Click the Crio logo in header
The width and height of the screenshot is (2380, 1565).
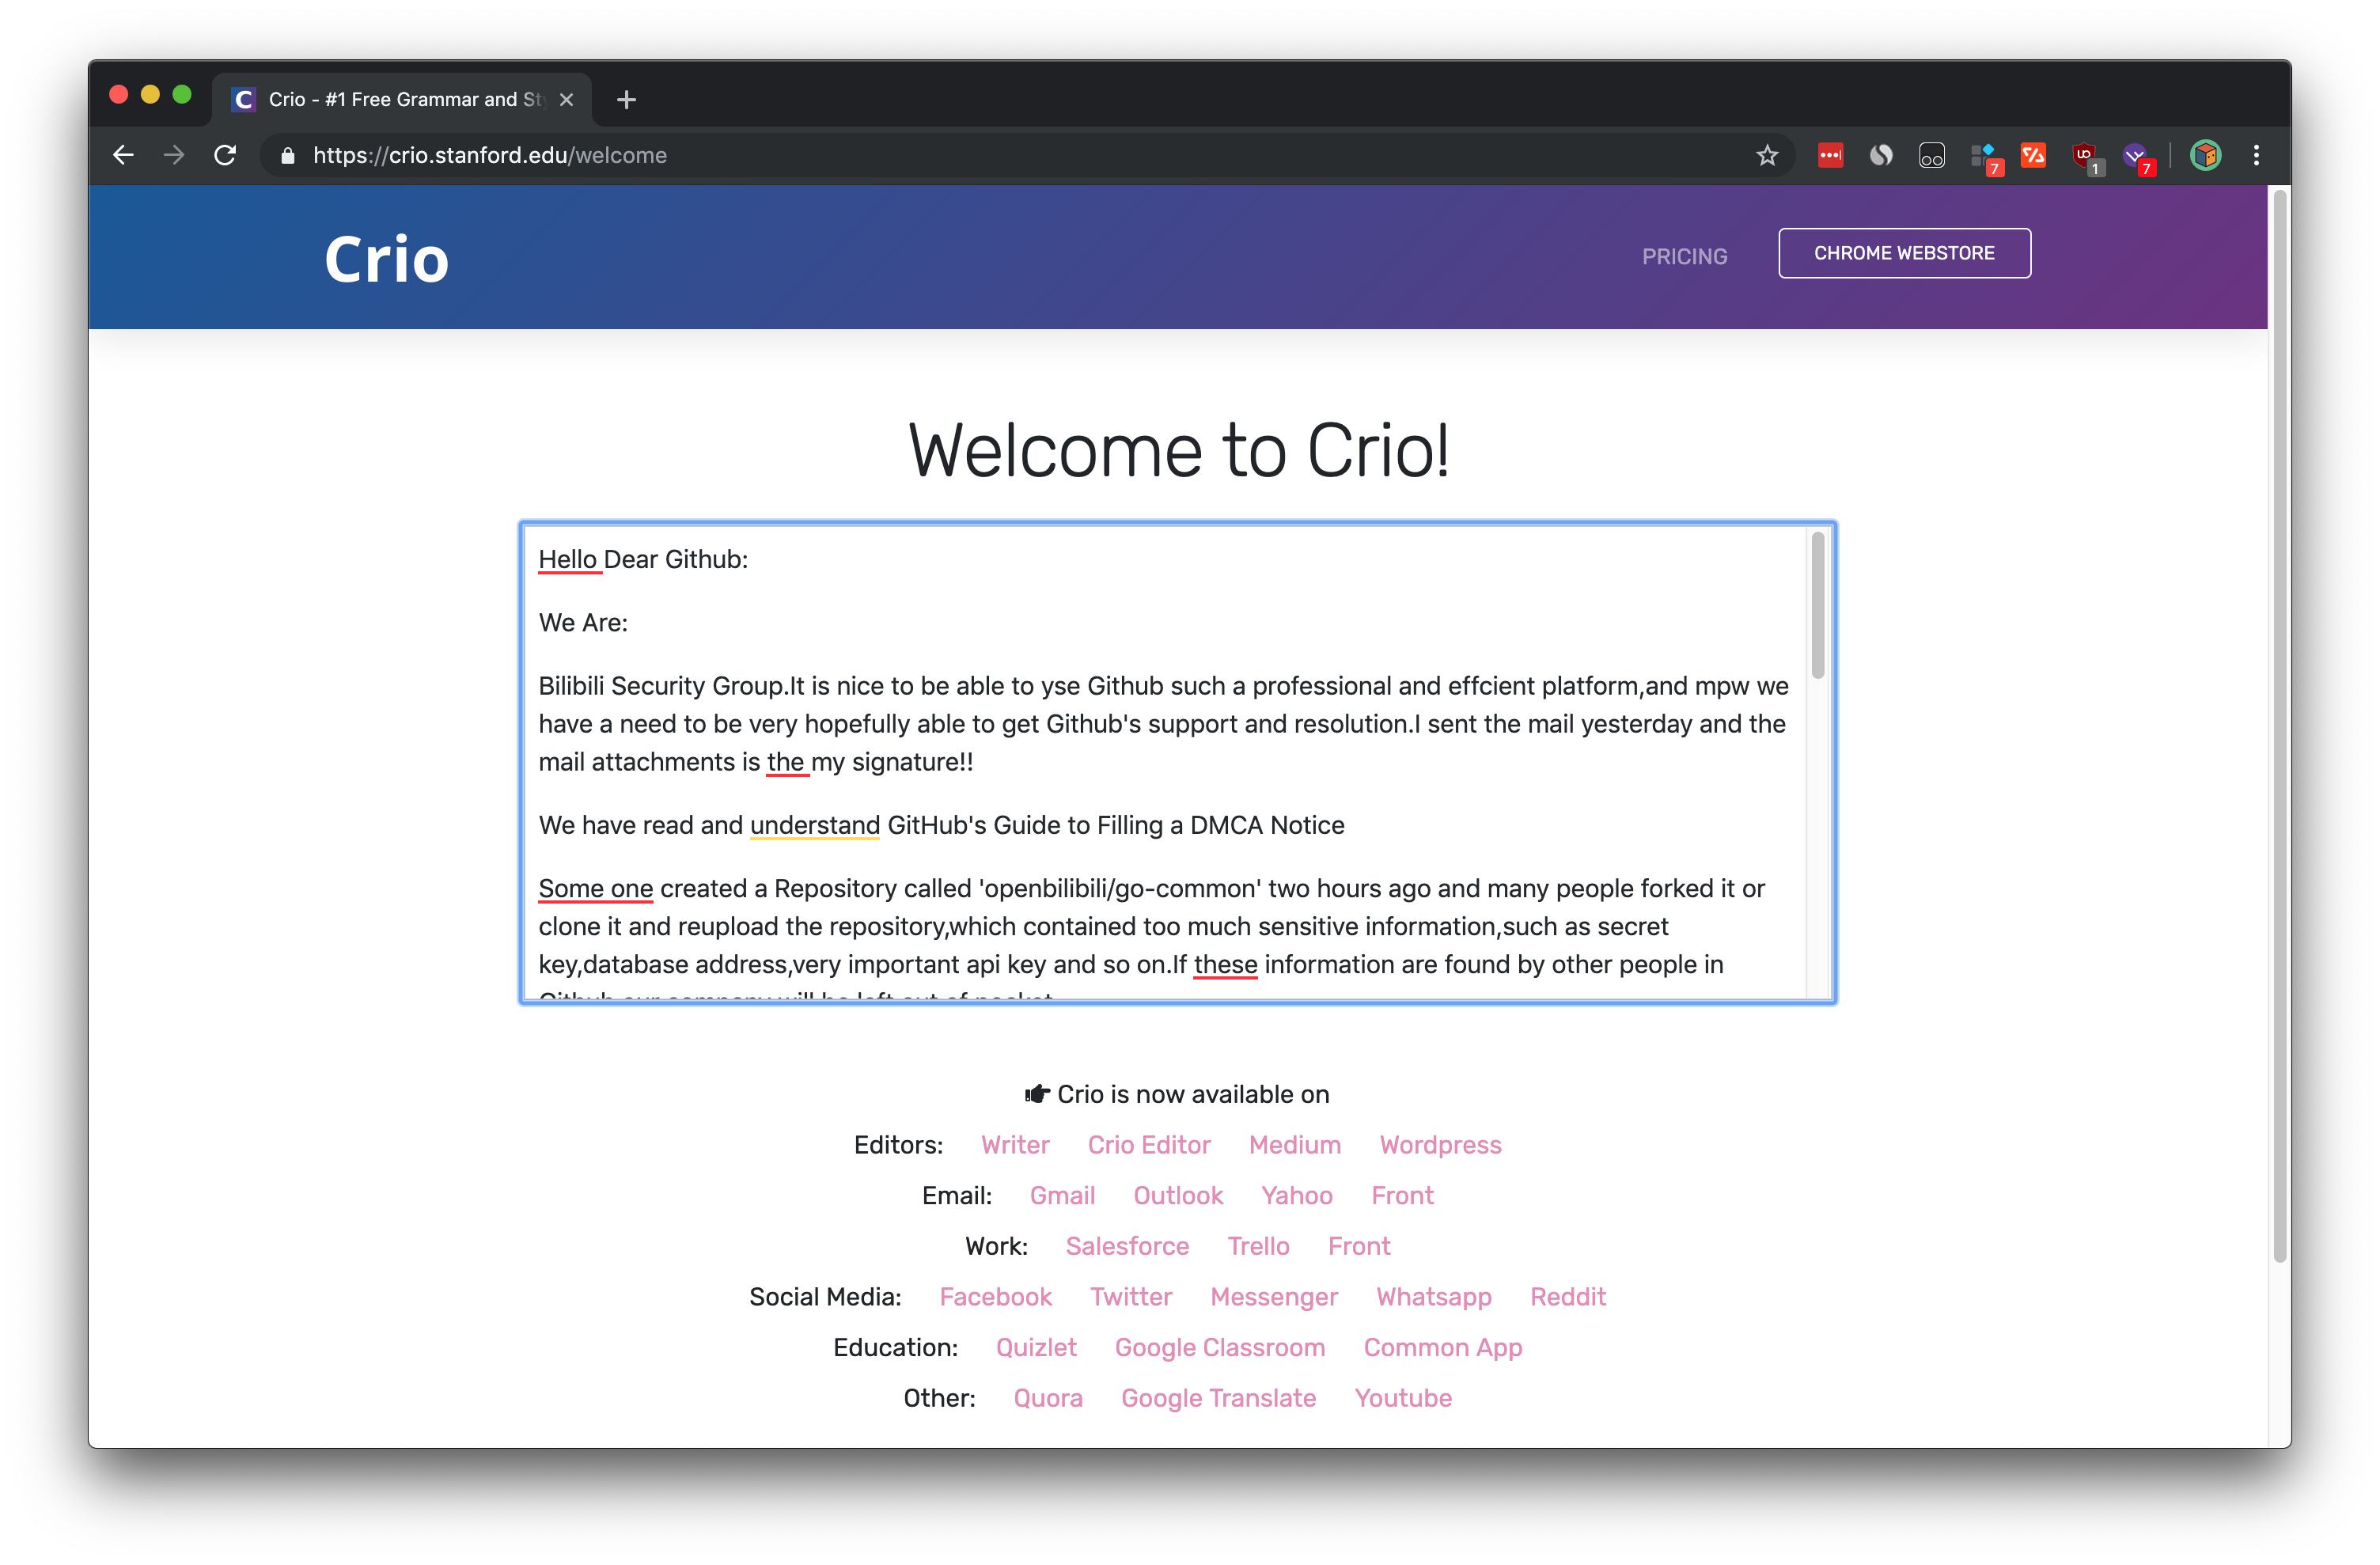[x=387, y=259]
